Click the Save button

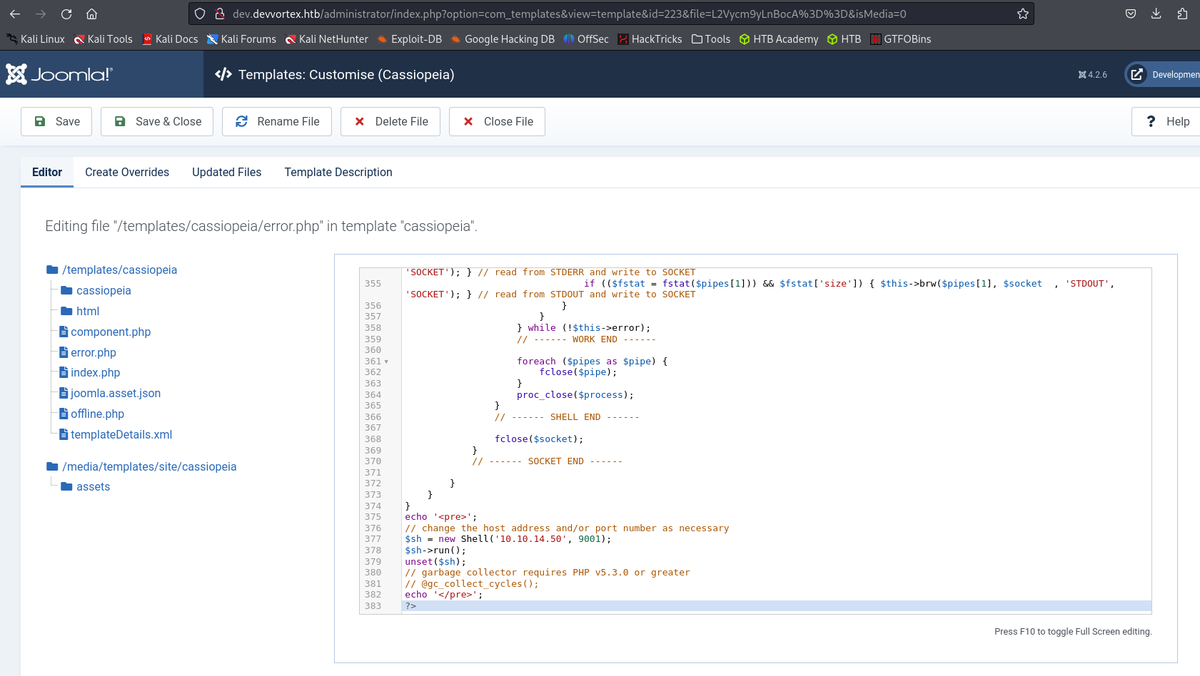tap(58, 121)
